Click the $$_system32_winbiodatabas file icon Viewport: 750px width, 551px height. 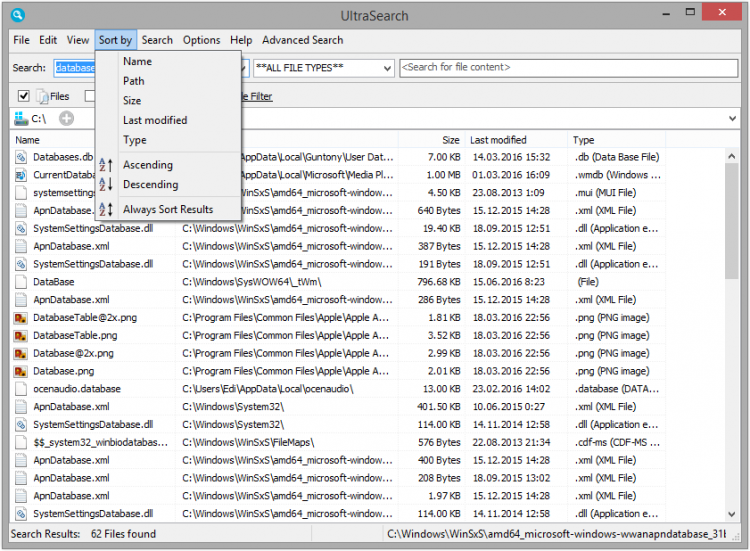pos(21,442)
